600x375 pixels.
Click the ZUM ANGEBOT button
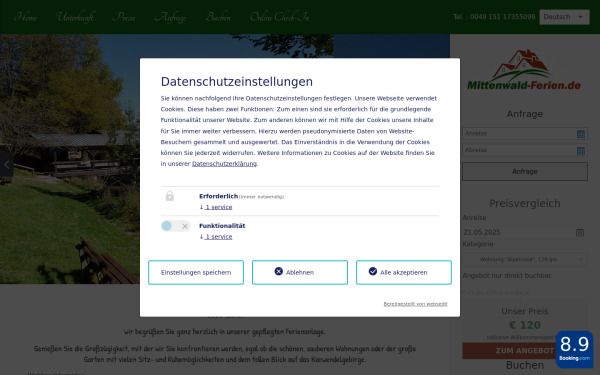click(x=525, y=351)
